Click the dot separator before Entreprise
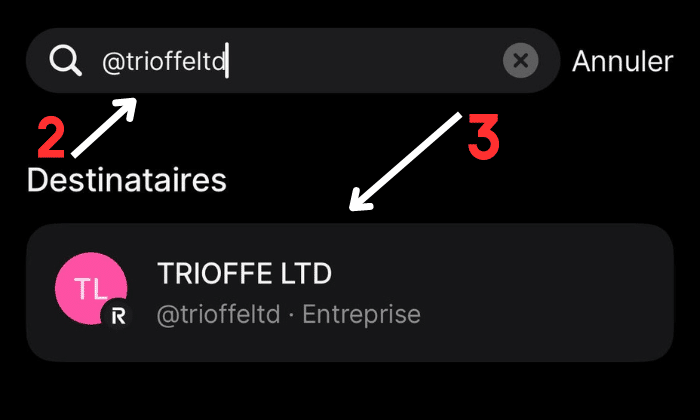This screenshot has height=420, width=700. 293,314
